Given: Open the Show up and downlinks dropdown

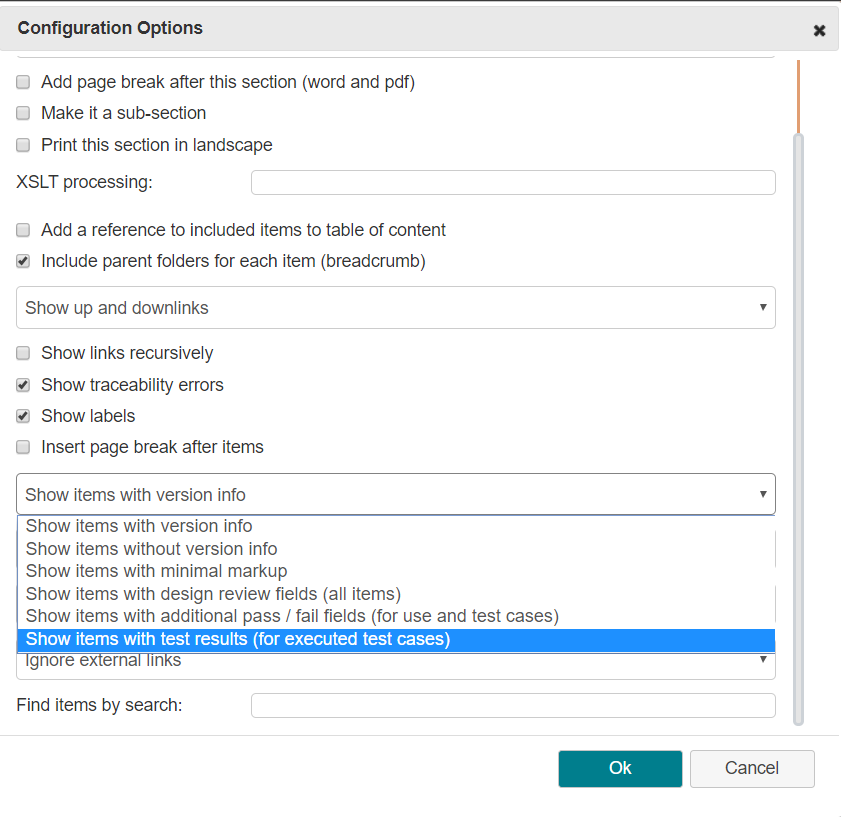Looking at the screenshot, I should (x=396, y=307).
